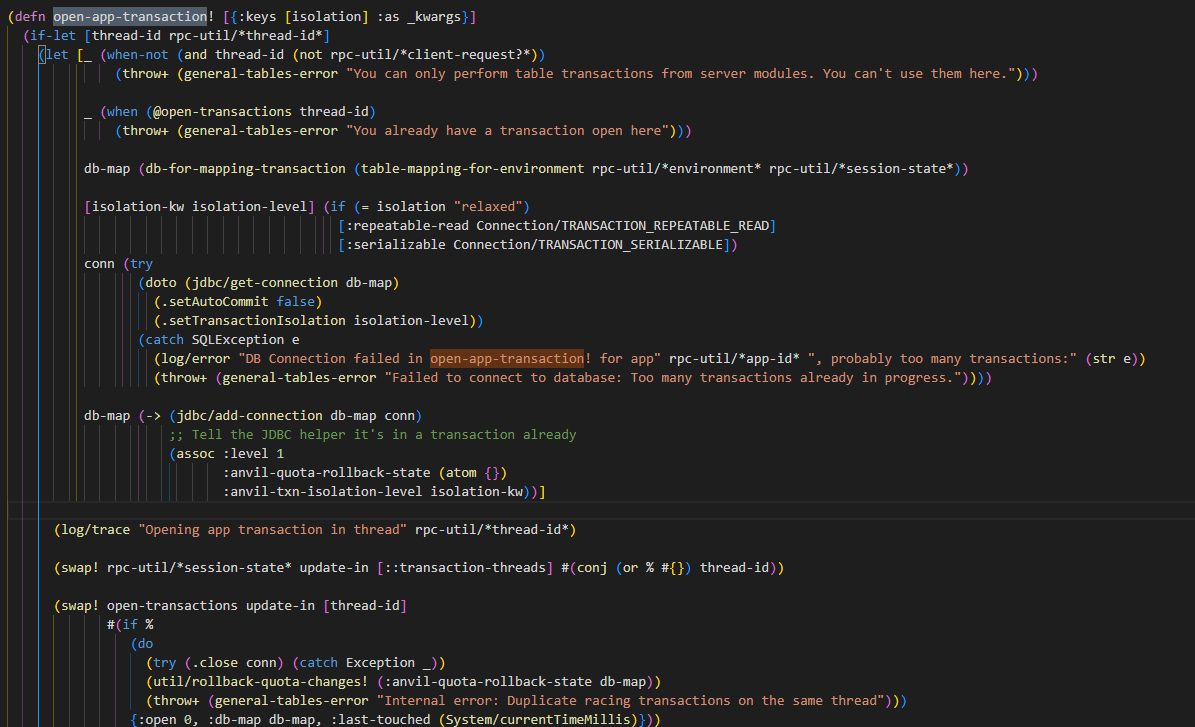Click the :anvil-txn-isolation-level keyword
The image size is (1195, 727).
pyautogui.click(x=322, y=492)
